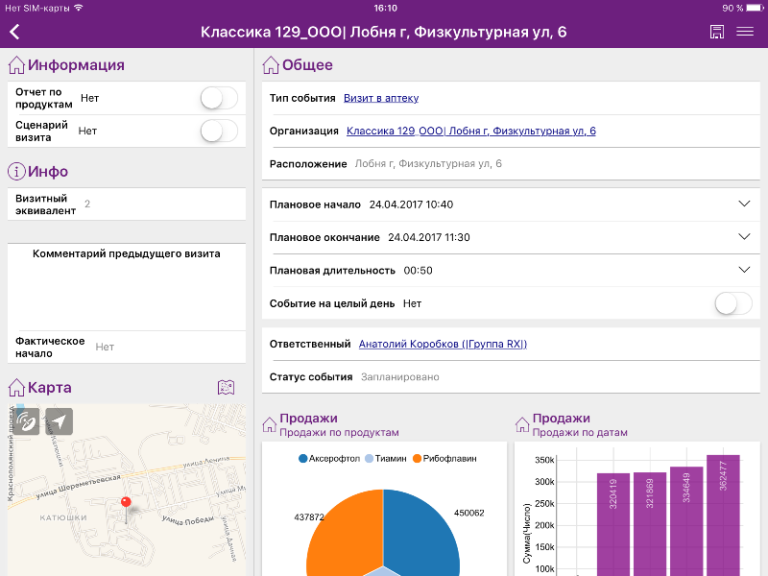Viewport: 768px width, 576px height.
Task: Tap the Продажи по датам subtitle
Action: [x=580, y=432]
